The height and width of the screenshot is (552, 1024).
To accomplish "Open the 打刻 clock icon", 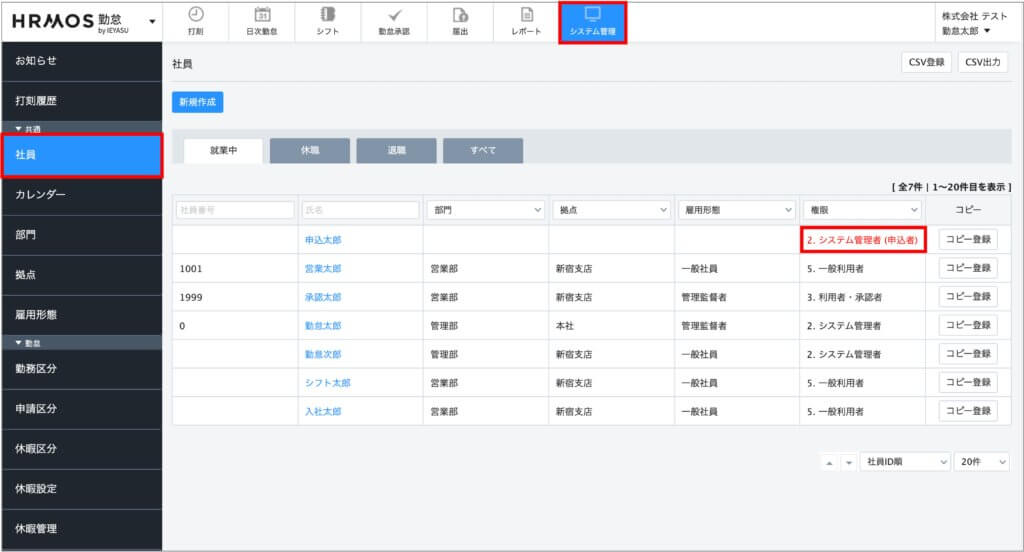I will click(x=195, y=15).
